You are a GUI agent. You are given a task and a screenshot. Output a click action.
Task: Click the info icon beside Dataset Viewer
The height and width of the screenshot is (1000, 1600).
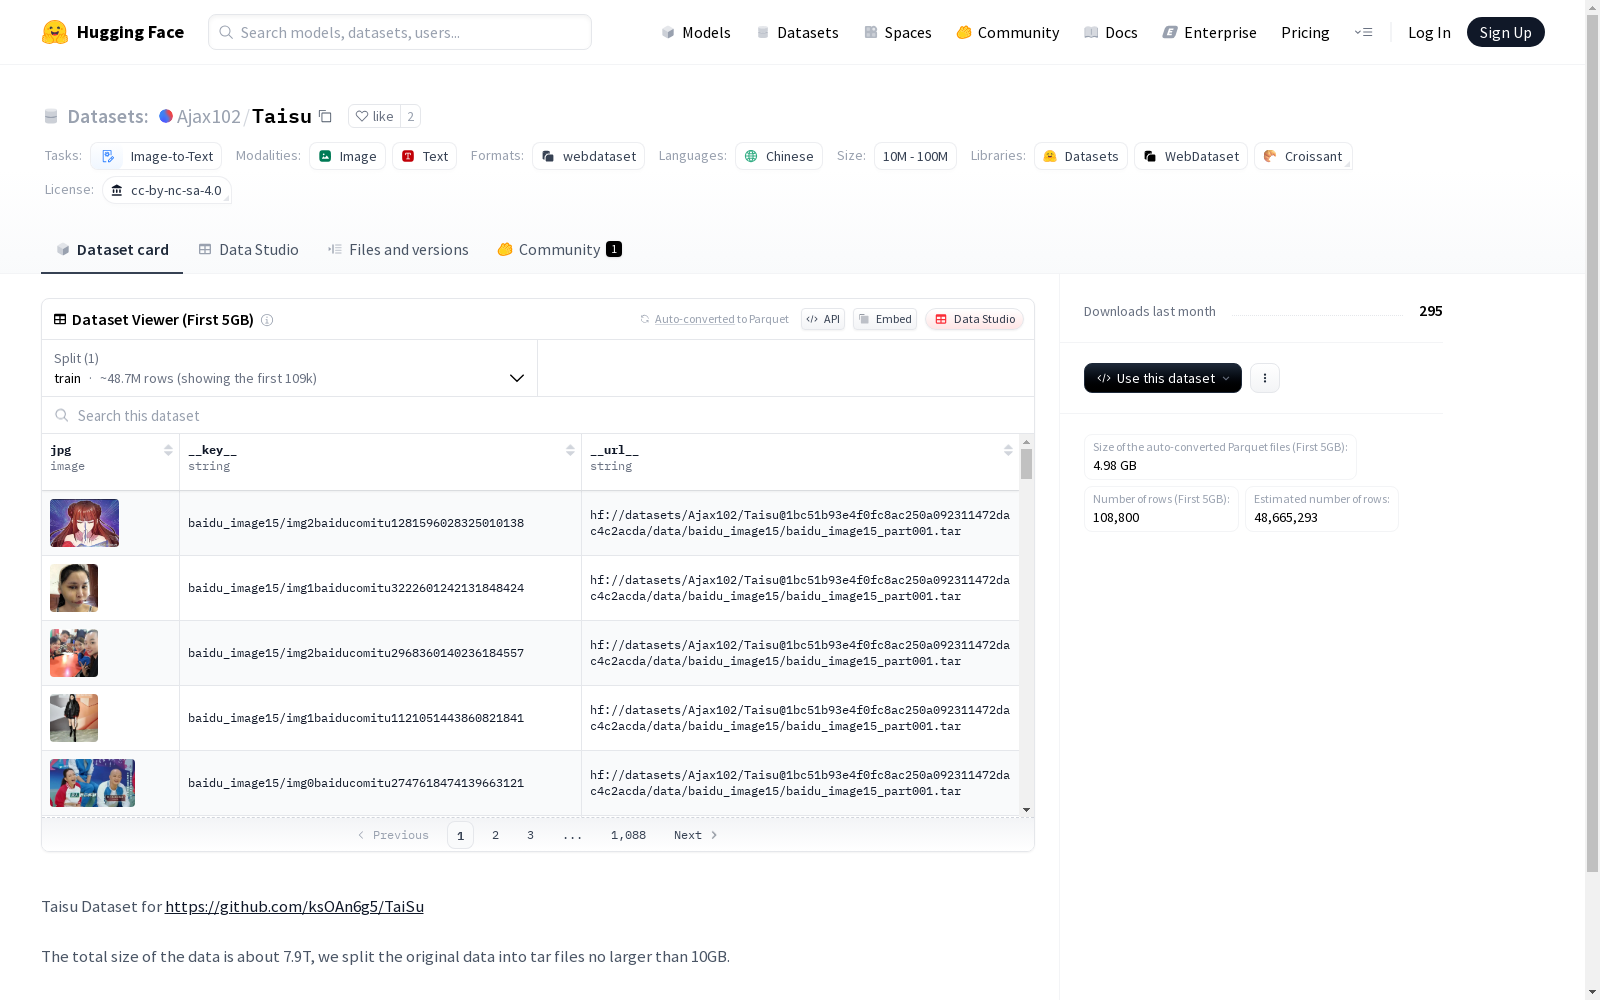click(x=267, y=320)
